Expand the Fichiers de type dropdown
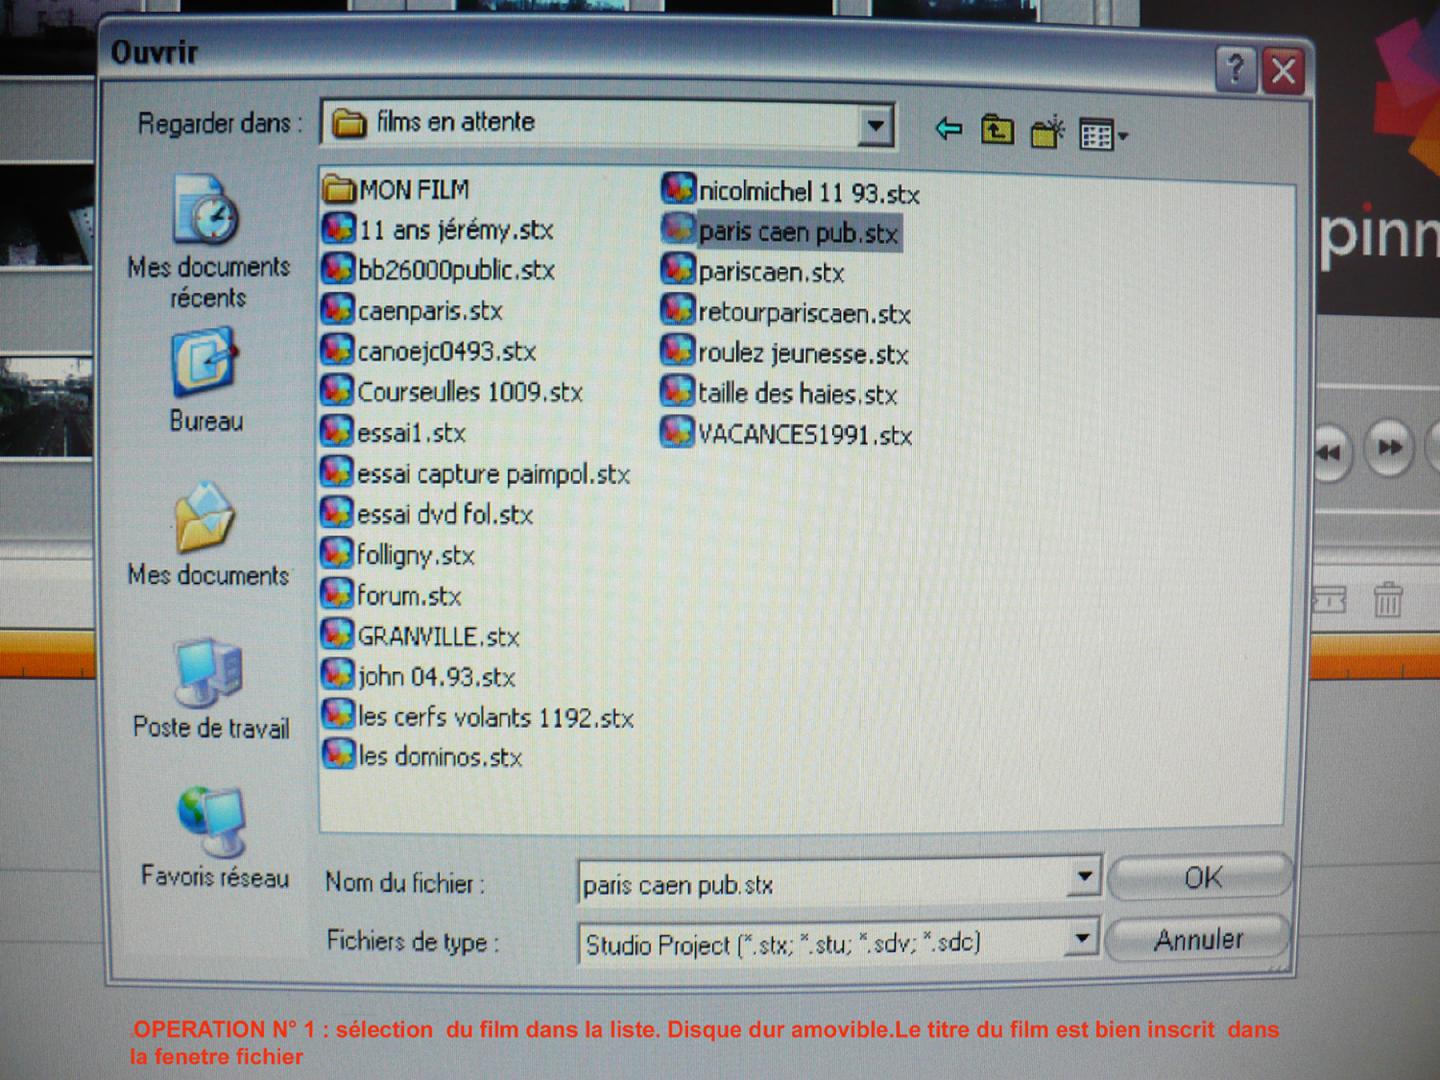This screenshot has height=1080, width=1440. [1081, 939]
